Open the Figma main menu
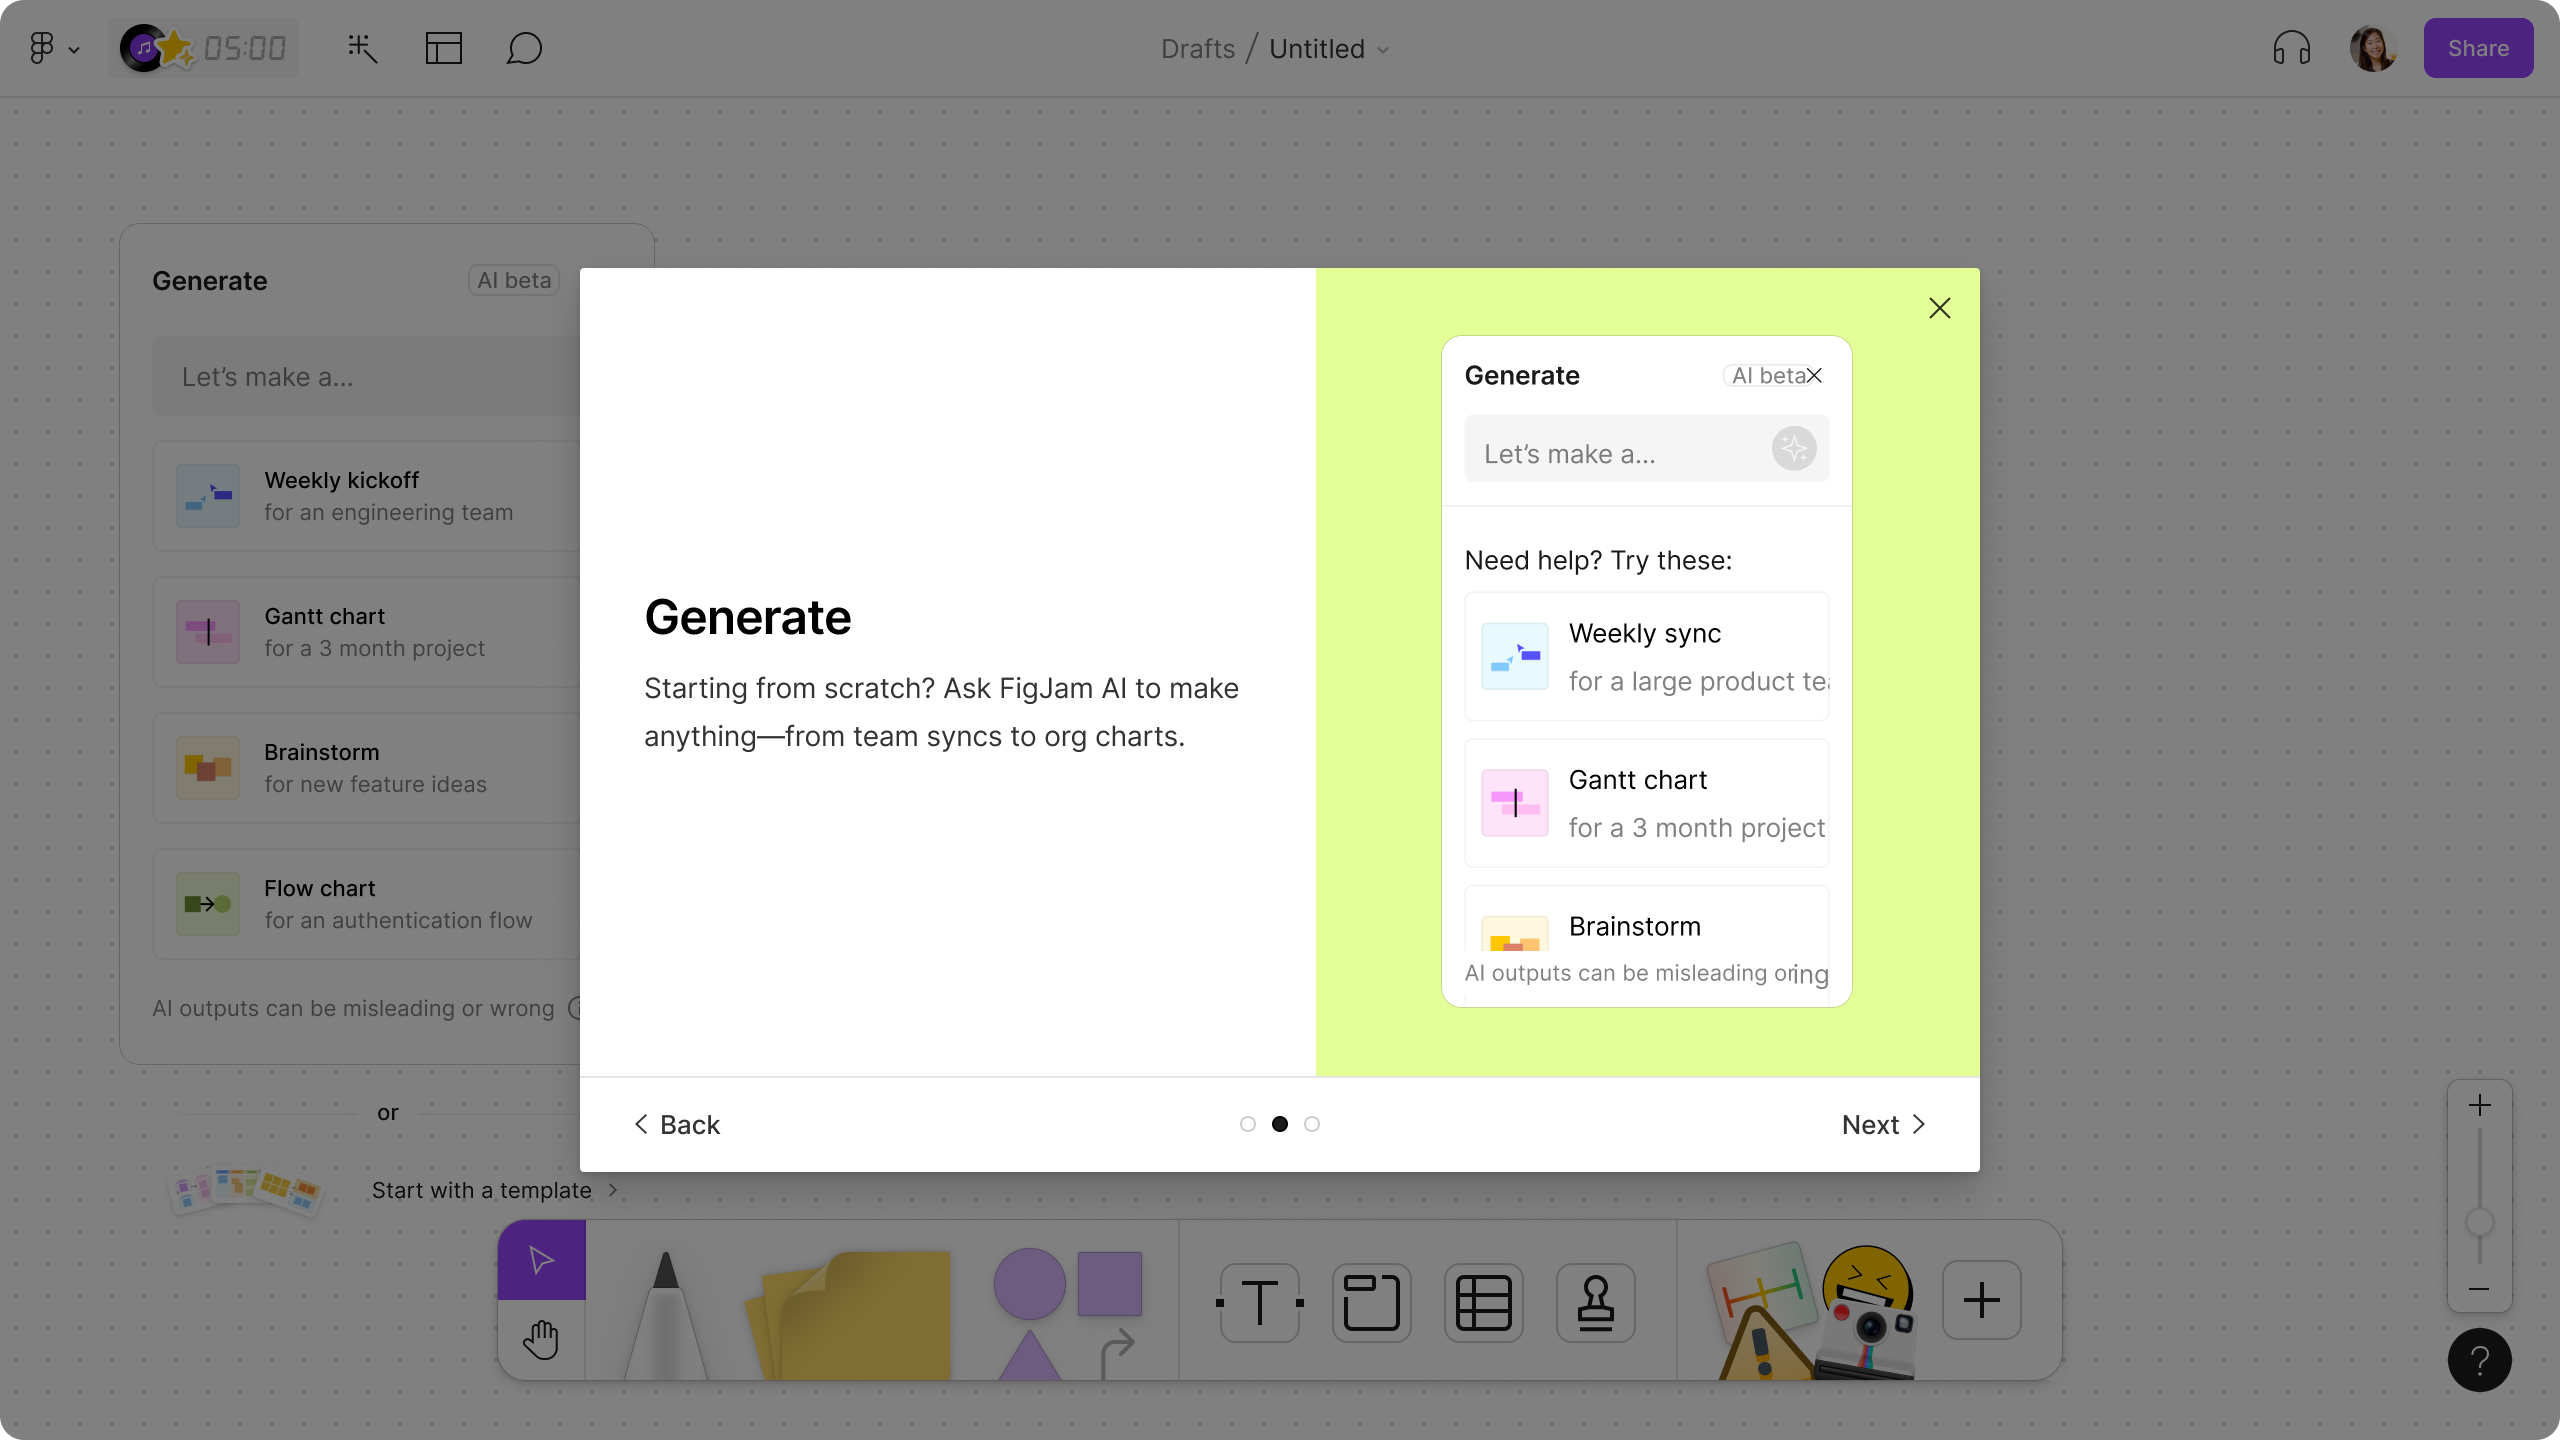This screenshot has height=1440, width=2560. point(53,48)
